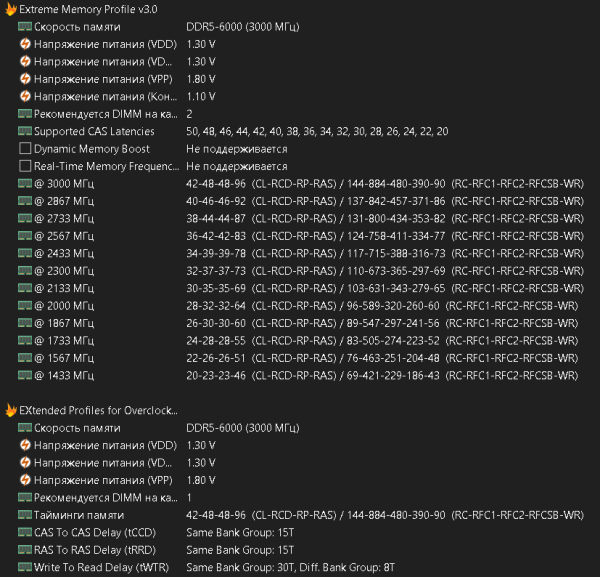600x577 pixels.
Task: Click the chip icon beside @ 1433 МГц
Action: pos(25,376)
